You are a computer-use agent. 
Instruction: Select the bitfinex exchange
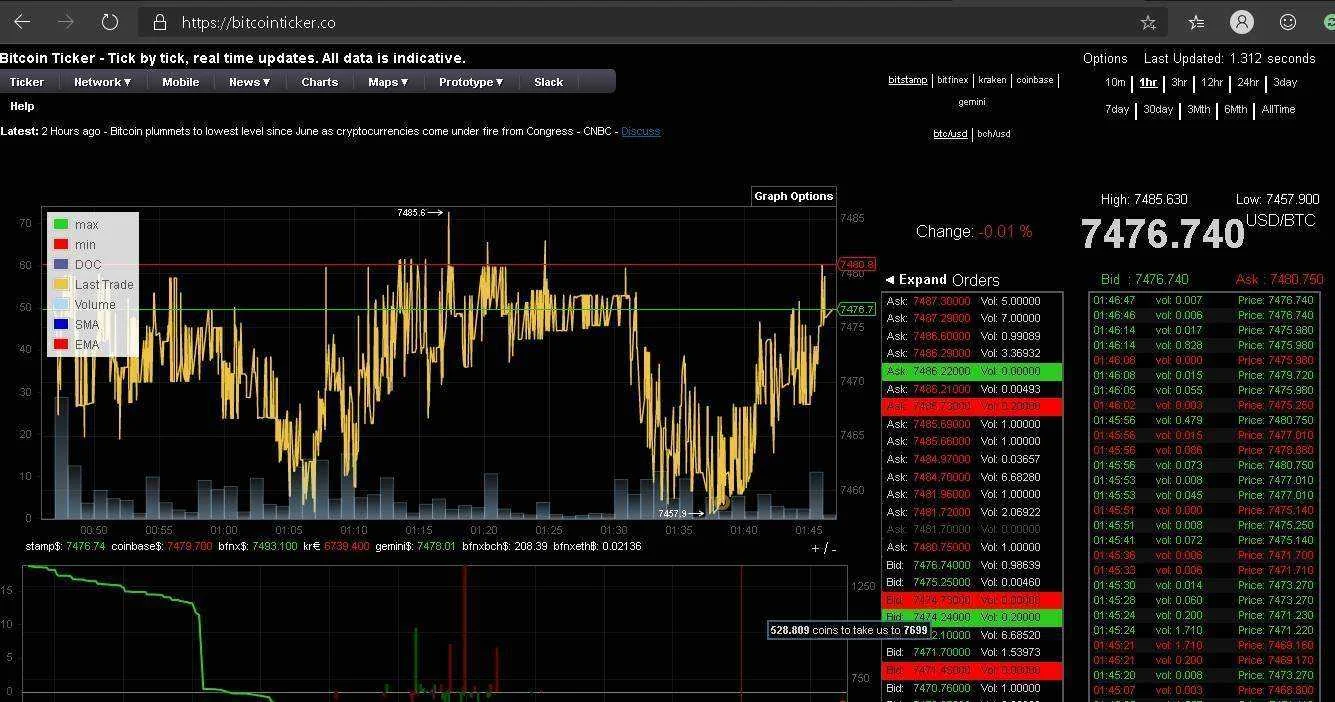coord(952,80)
